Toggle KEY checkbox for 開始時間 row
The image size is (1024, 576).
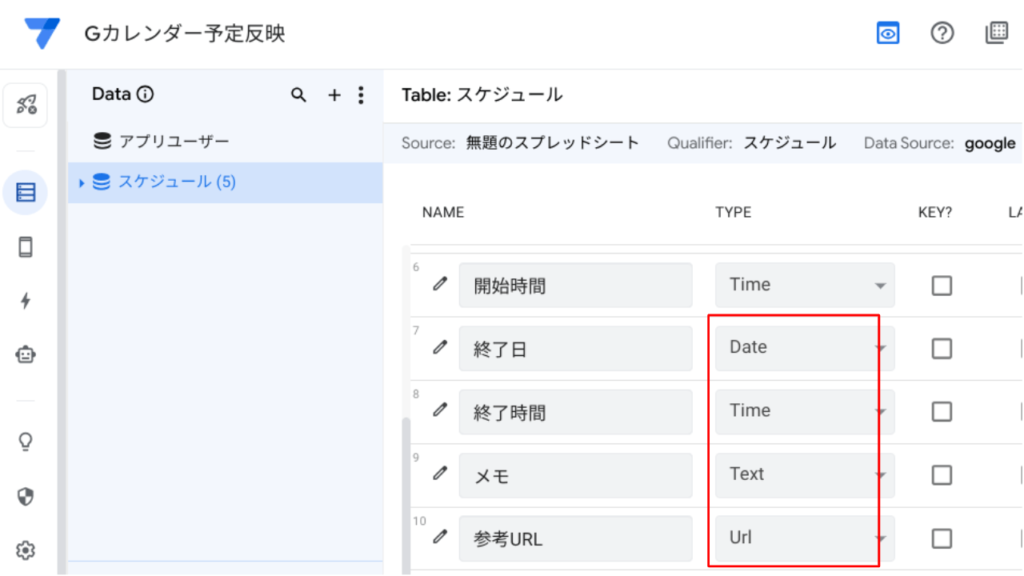pyautogui.click(x=941, y=286)
